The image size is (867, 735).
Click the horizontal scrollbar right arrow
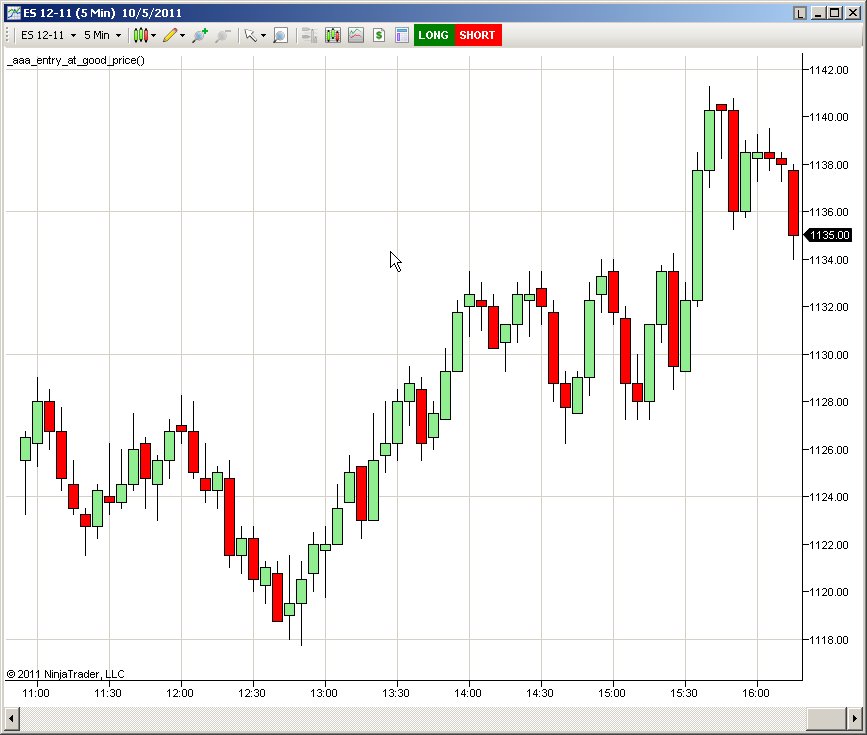coord(854,719)
